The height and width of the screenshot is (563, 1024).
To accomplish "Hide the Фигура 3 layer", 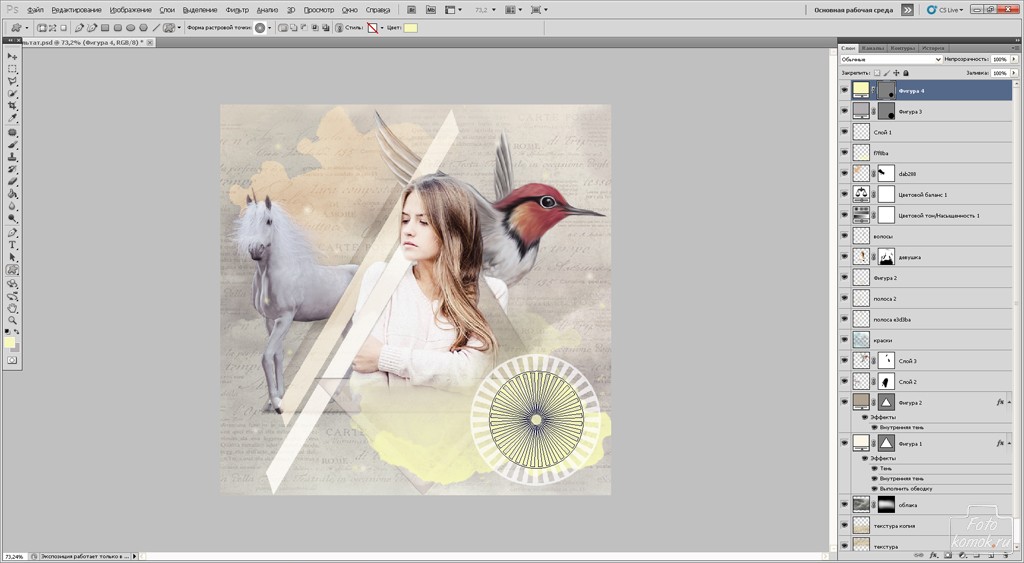I will pos(844,111).
